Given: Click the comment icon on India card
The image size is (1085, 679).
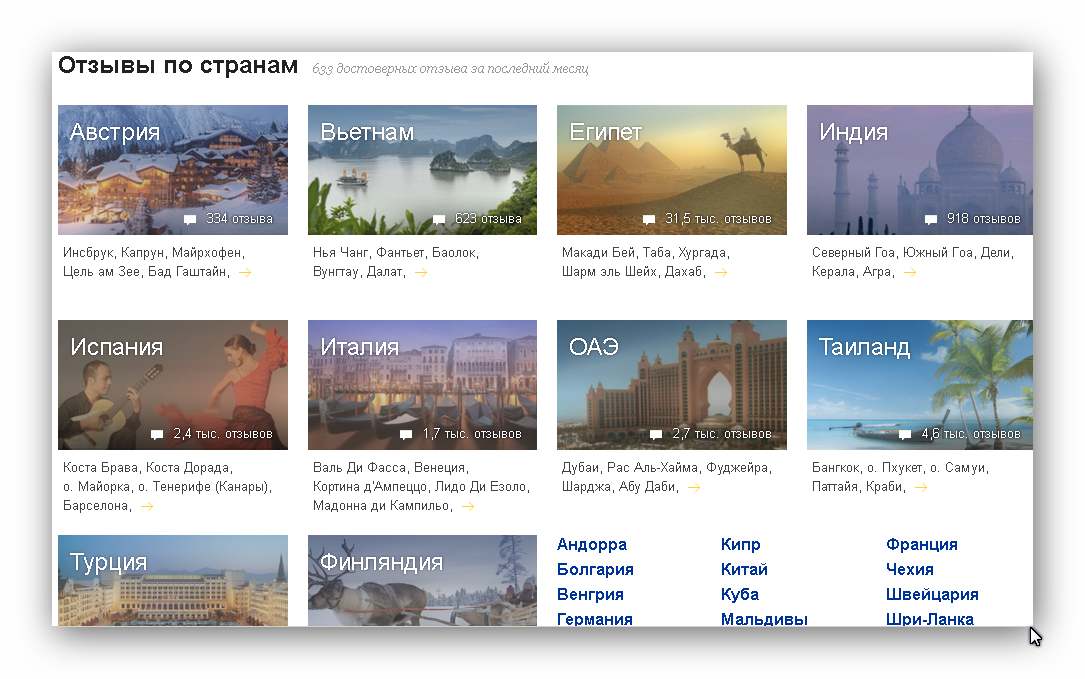Looking at the screenshot, I should [931, 220].
